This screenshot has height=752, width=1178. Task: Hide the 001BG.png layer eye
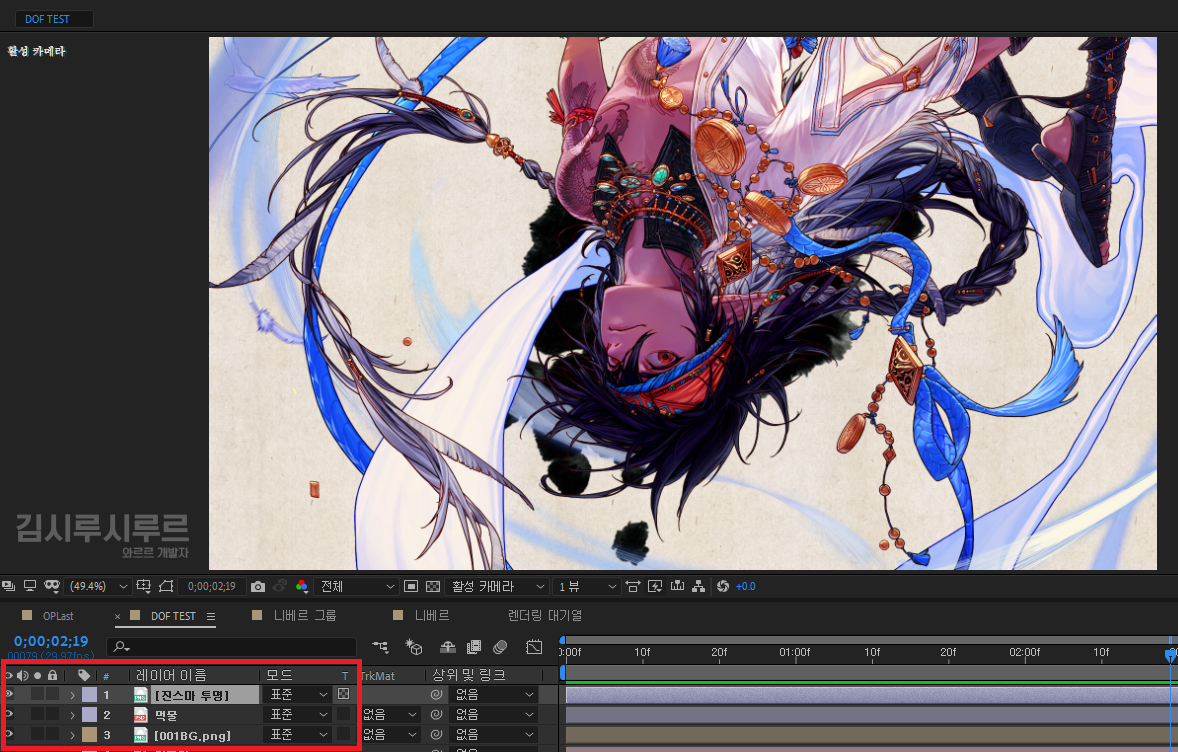(8, 735)
